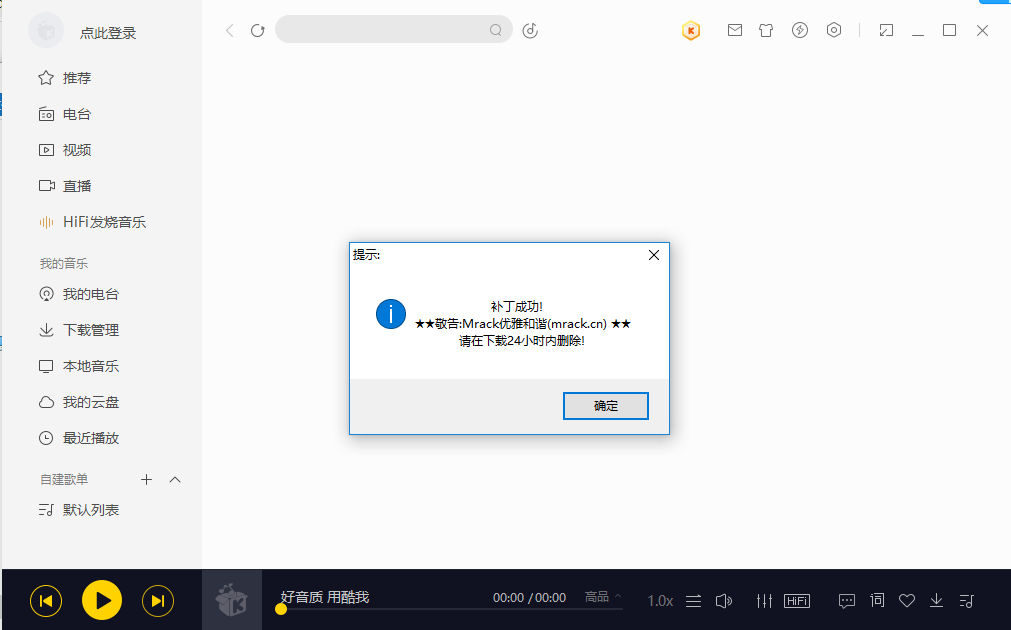1011x630 pixels.
Task: Play the previous track
Action: [46, 601]
